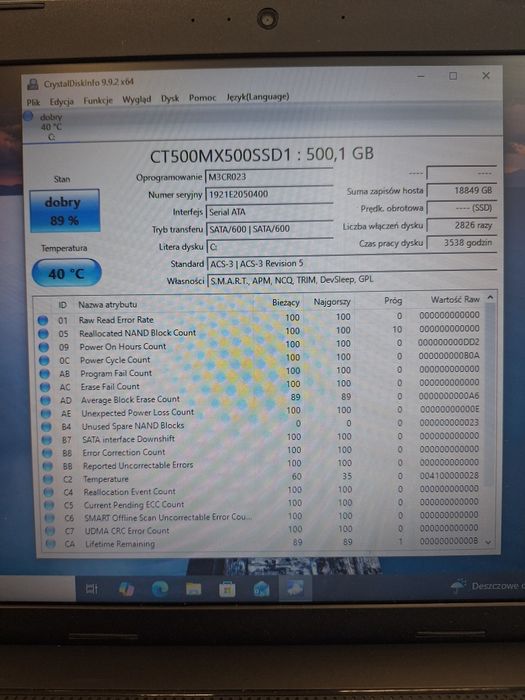Click the status circle for Unused Spare NAND Blocks
525x700 pixels.
(x=46, y=427)
